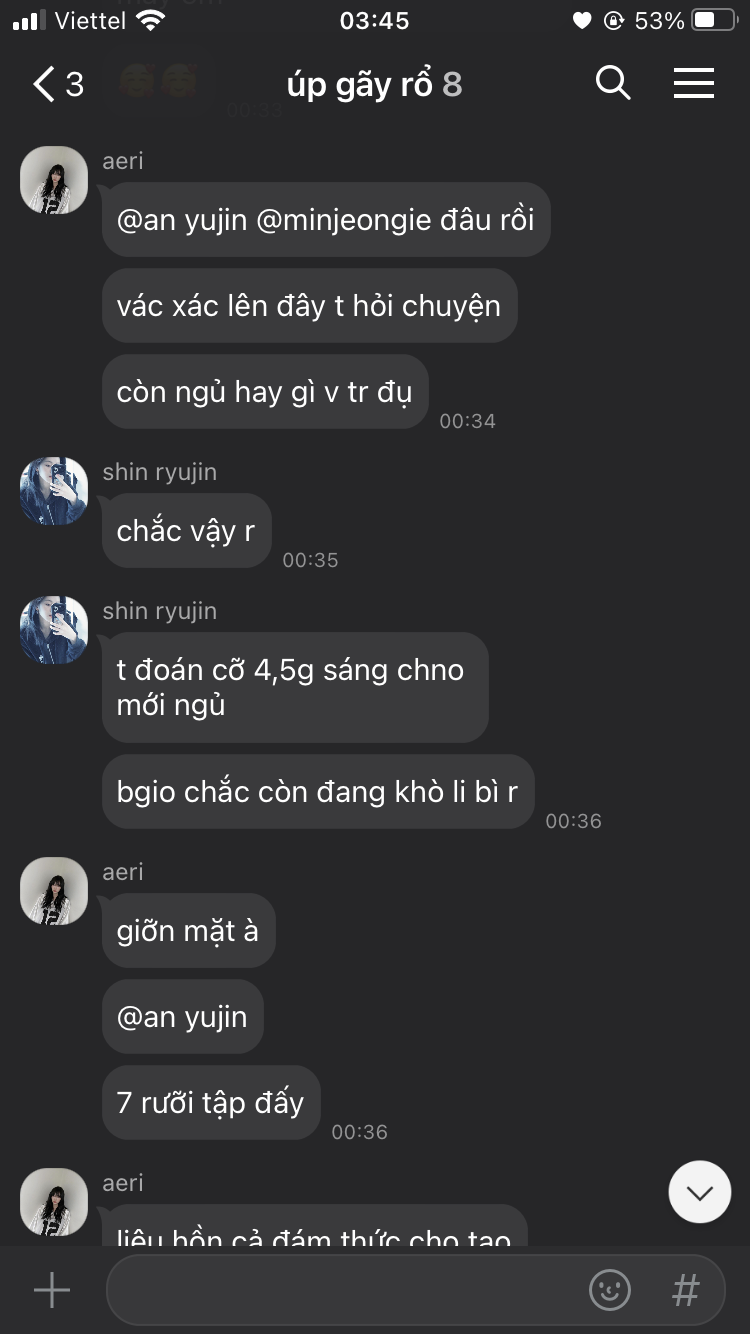This screenshot has width=750, height=1334.
Task: Focus the message input field
Action: point(415,1290)
